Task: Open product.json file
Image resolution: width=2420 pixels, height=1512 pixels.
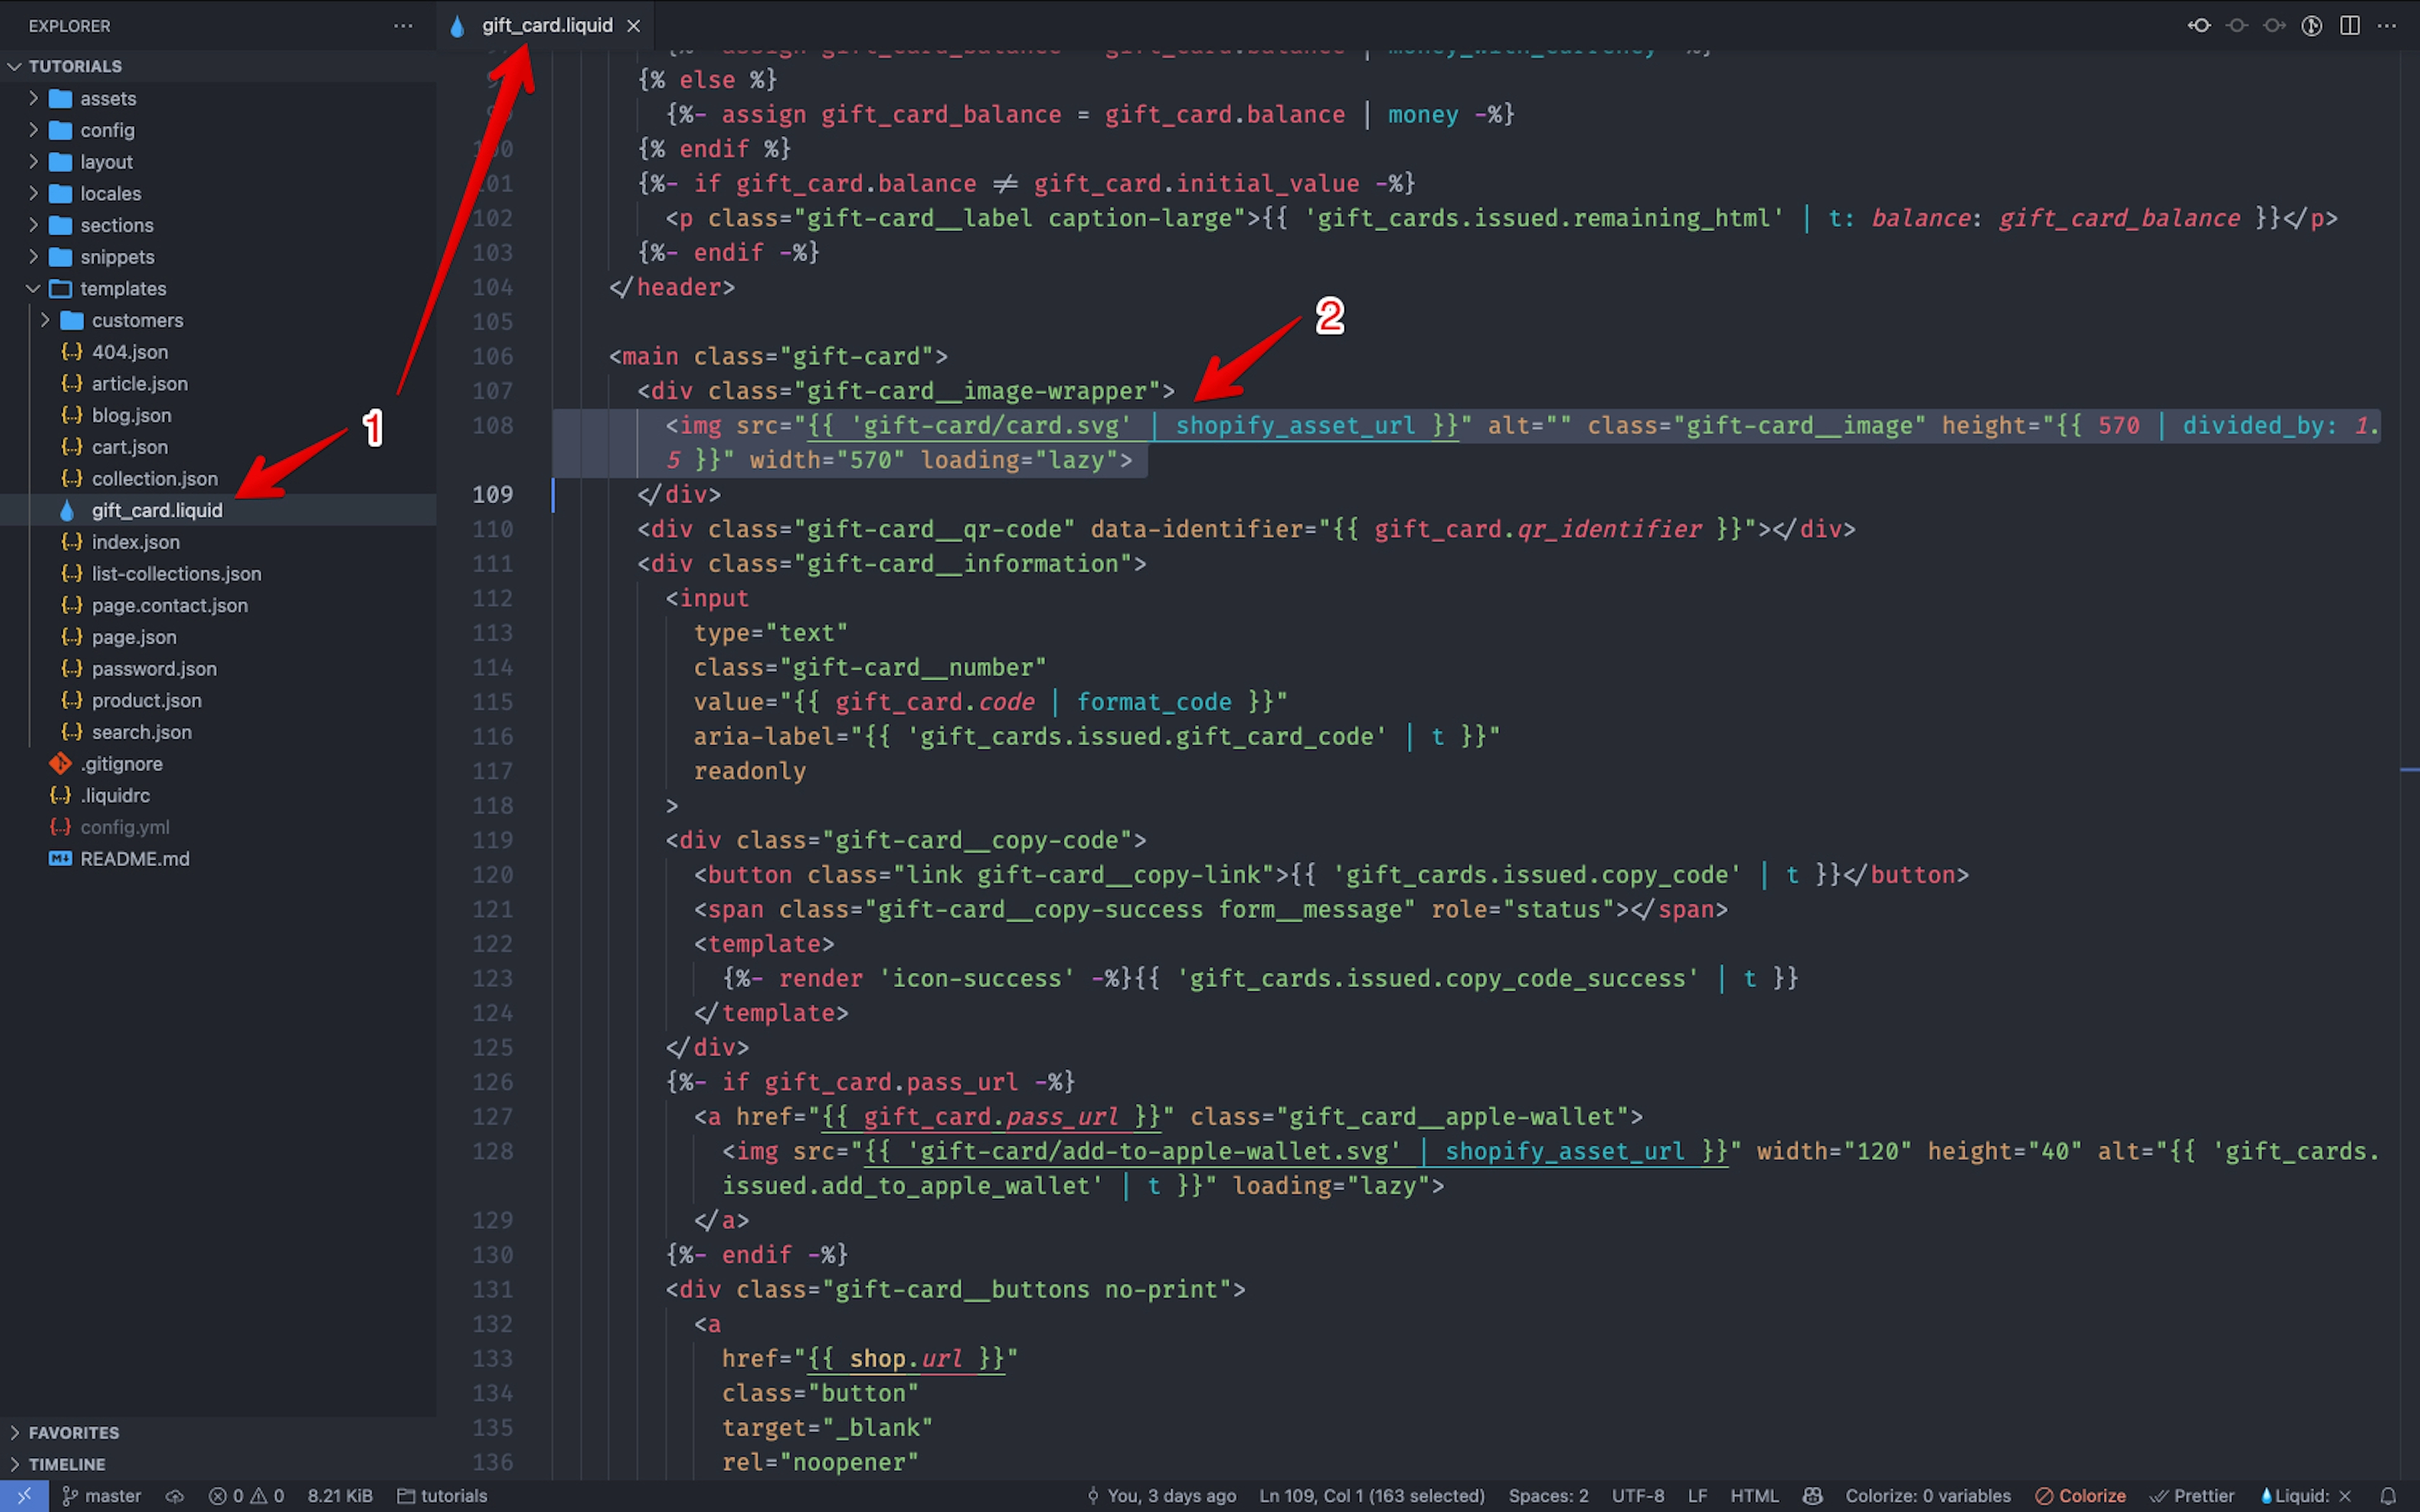Action: (x=218, y=700)
